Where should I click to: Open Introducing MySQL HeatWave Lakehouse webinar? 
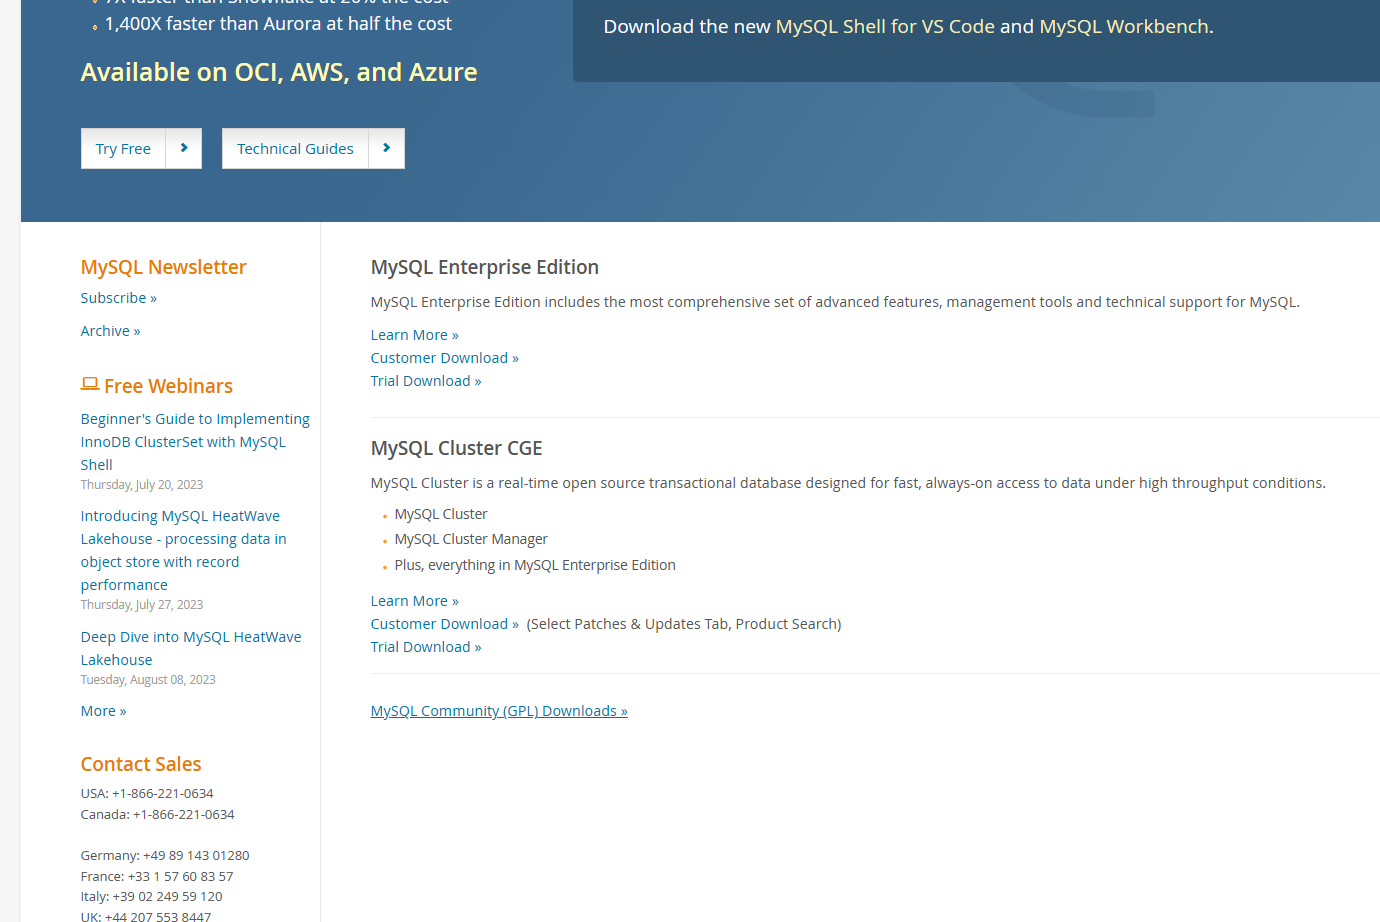(184, 550)
